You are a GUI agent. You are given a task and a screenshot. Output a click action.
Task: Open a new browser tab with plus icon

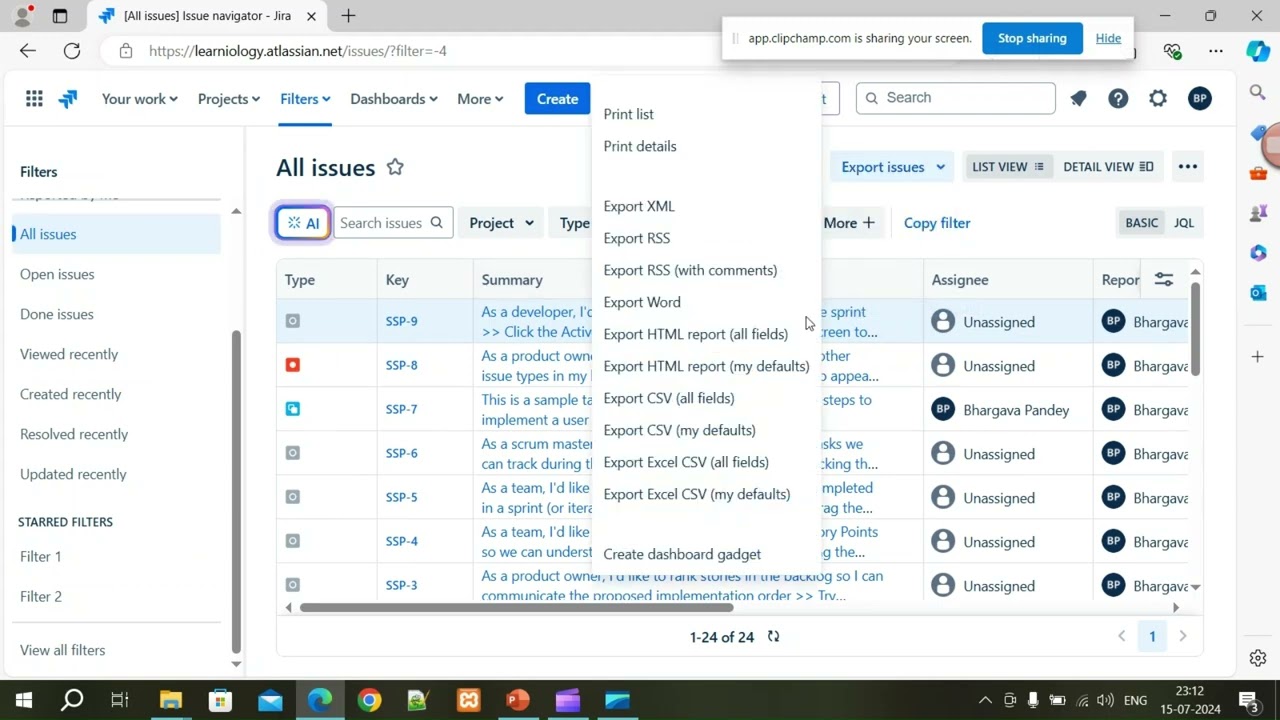click(x=348, y=16)
